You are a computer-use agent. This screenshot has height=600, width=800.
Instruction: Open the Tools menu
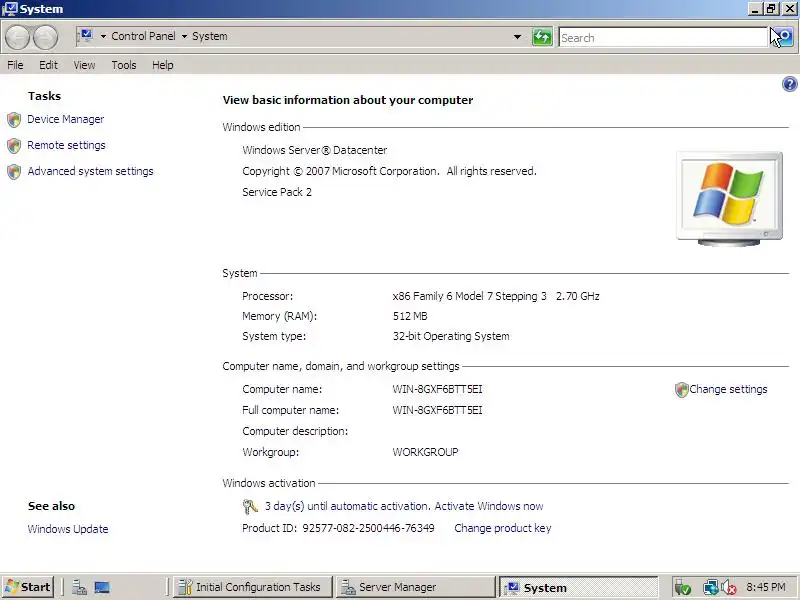coord(124,65)
